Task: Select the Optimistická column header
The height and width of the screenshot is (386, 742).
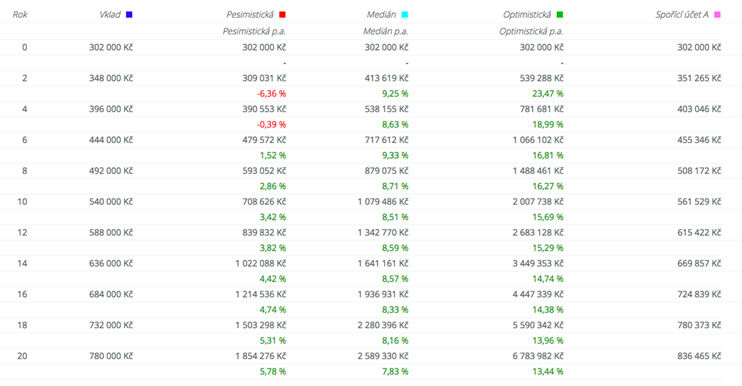Action: tap(527, 15)
